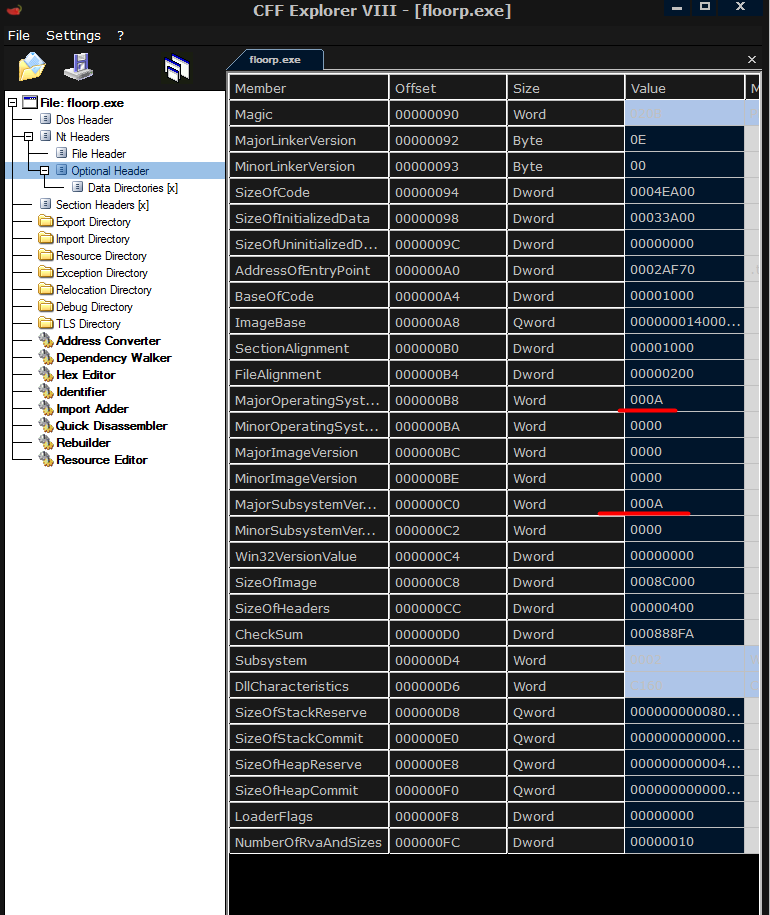Click the Quick Disassembler tool icon
This screenshot has width=770, height=915.
(x=46, y=425)
